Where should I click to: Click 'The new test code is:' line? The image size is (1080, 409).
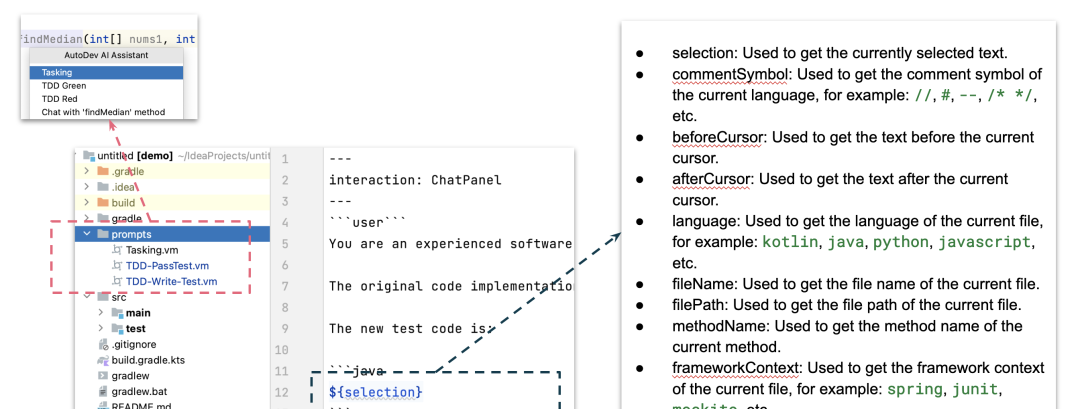[x=409, y=328]
